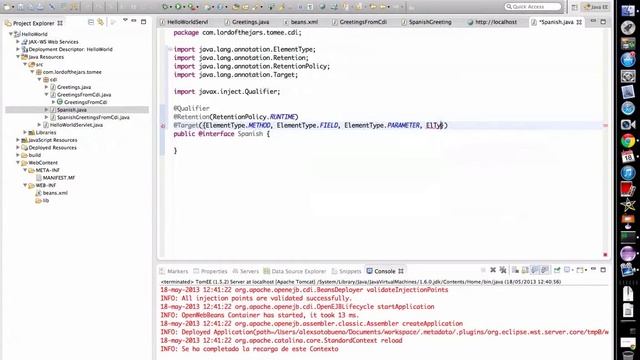
Task: Expand JAX-WS Web Services node
Action: click(x=18, y=42)
